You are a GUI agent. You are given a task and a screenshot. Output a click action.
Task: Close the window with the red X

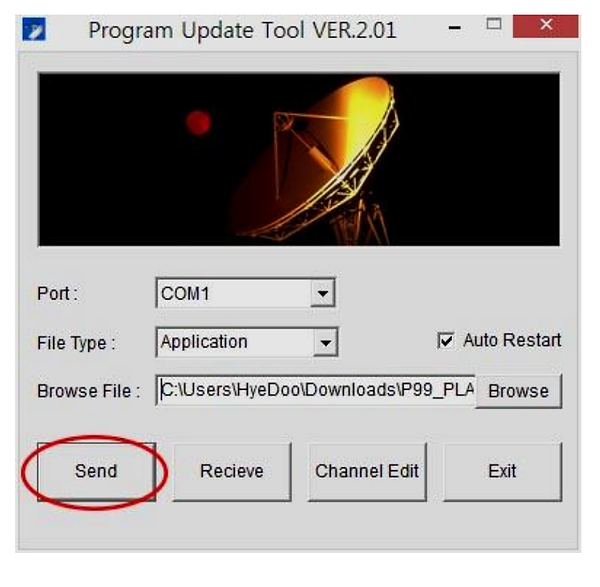(545, 26)
